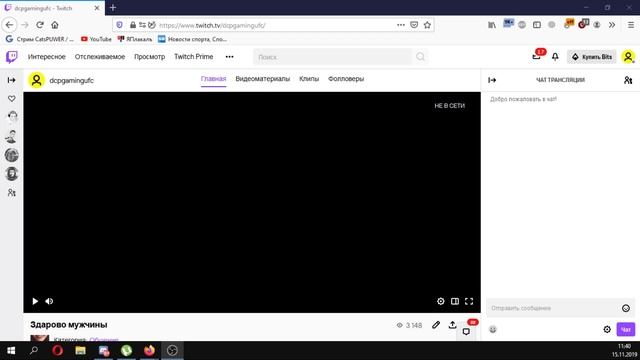Close the dcpgamingufc Twitch tab

[x=97, y=8]
